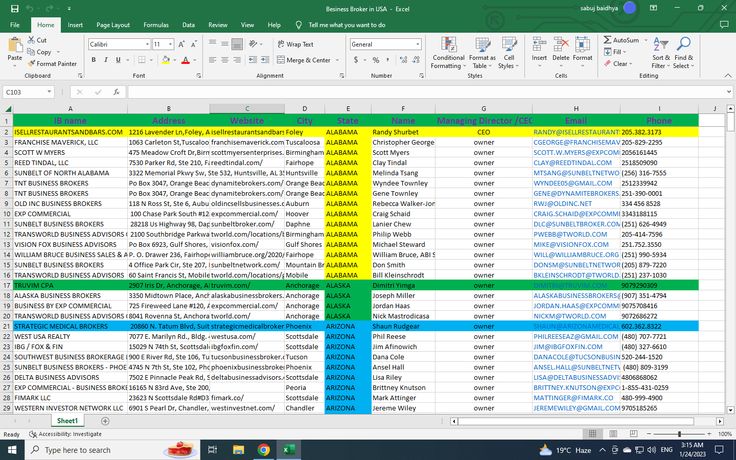This screenshot has width=736, height=460.
Task: Expand the Clear options dropdown
Action: click(x=630, y=63)
